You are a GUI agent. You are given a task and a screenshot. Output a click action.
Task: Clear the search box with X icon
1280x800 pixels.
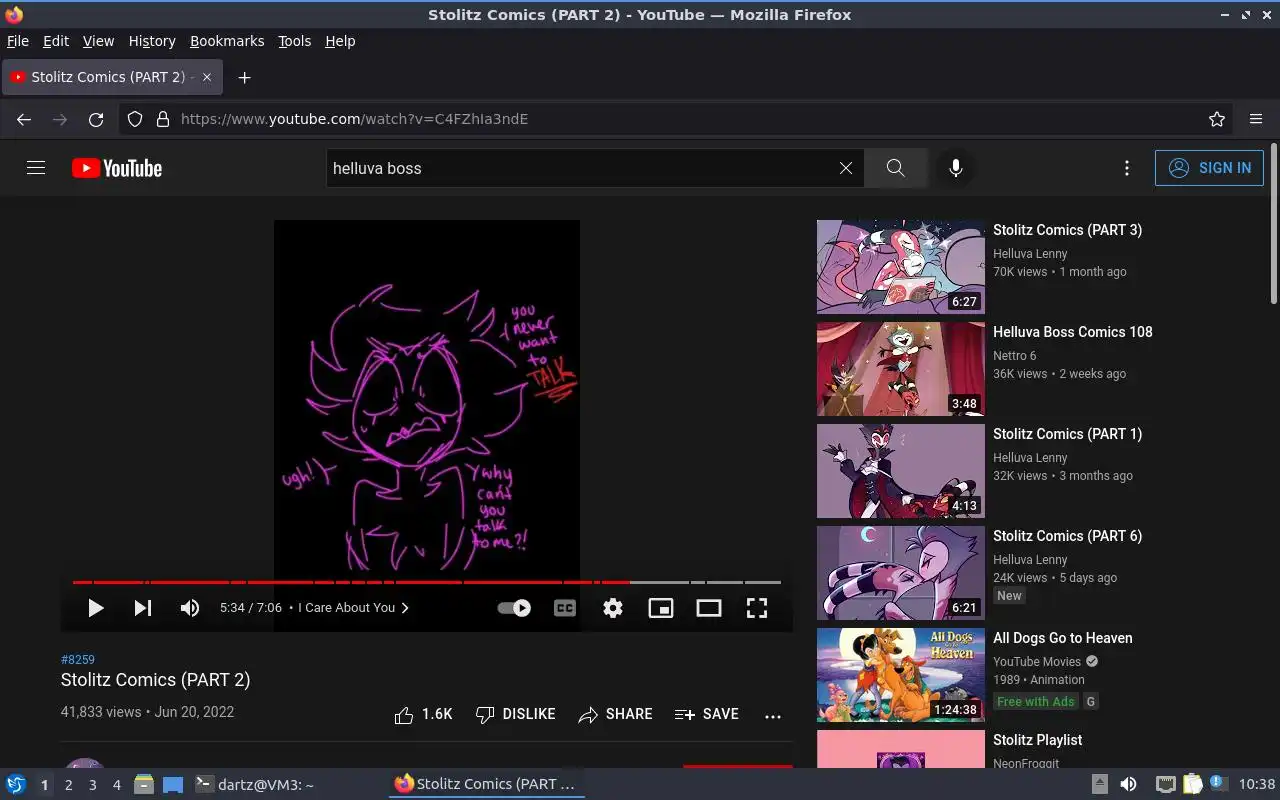pyautogui.click(x=846, y=168)
